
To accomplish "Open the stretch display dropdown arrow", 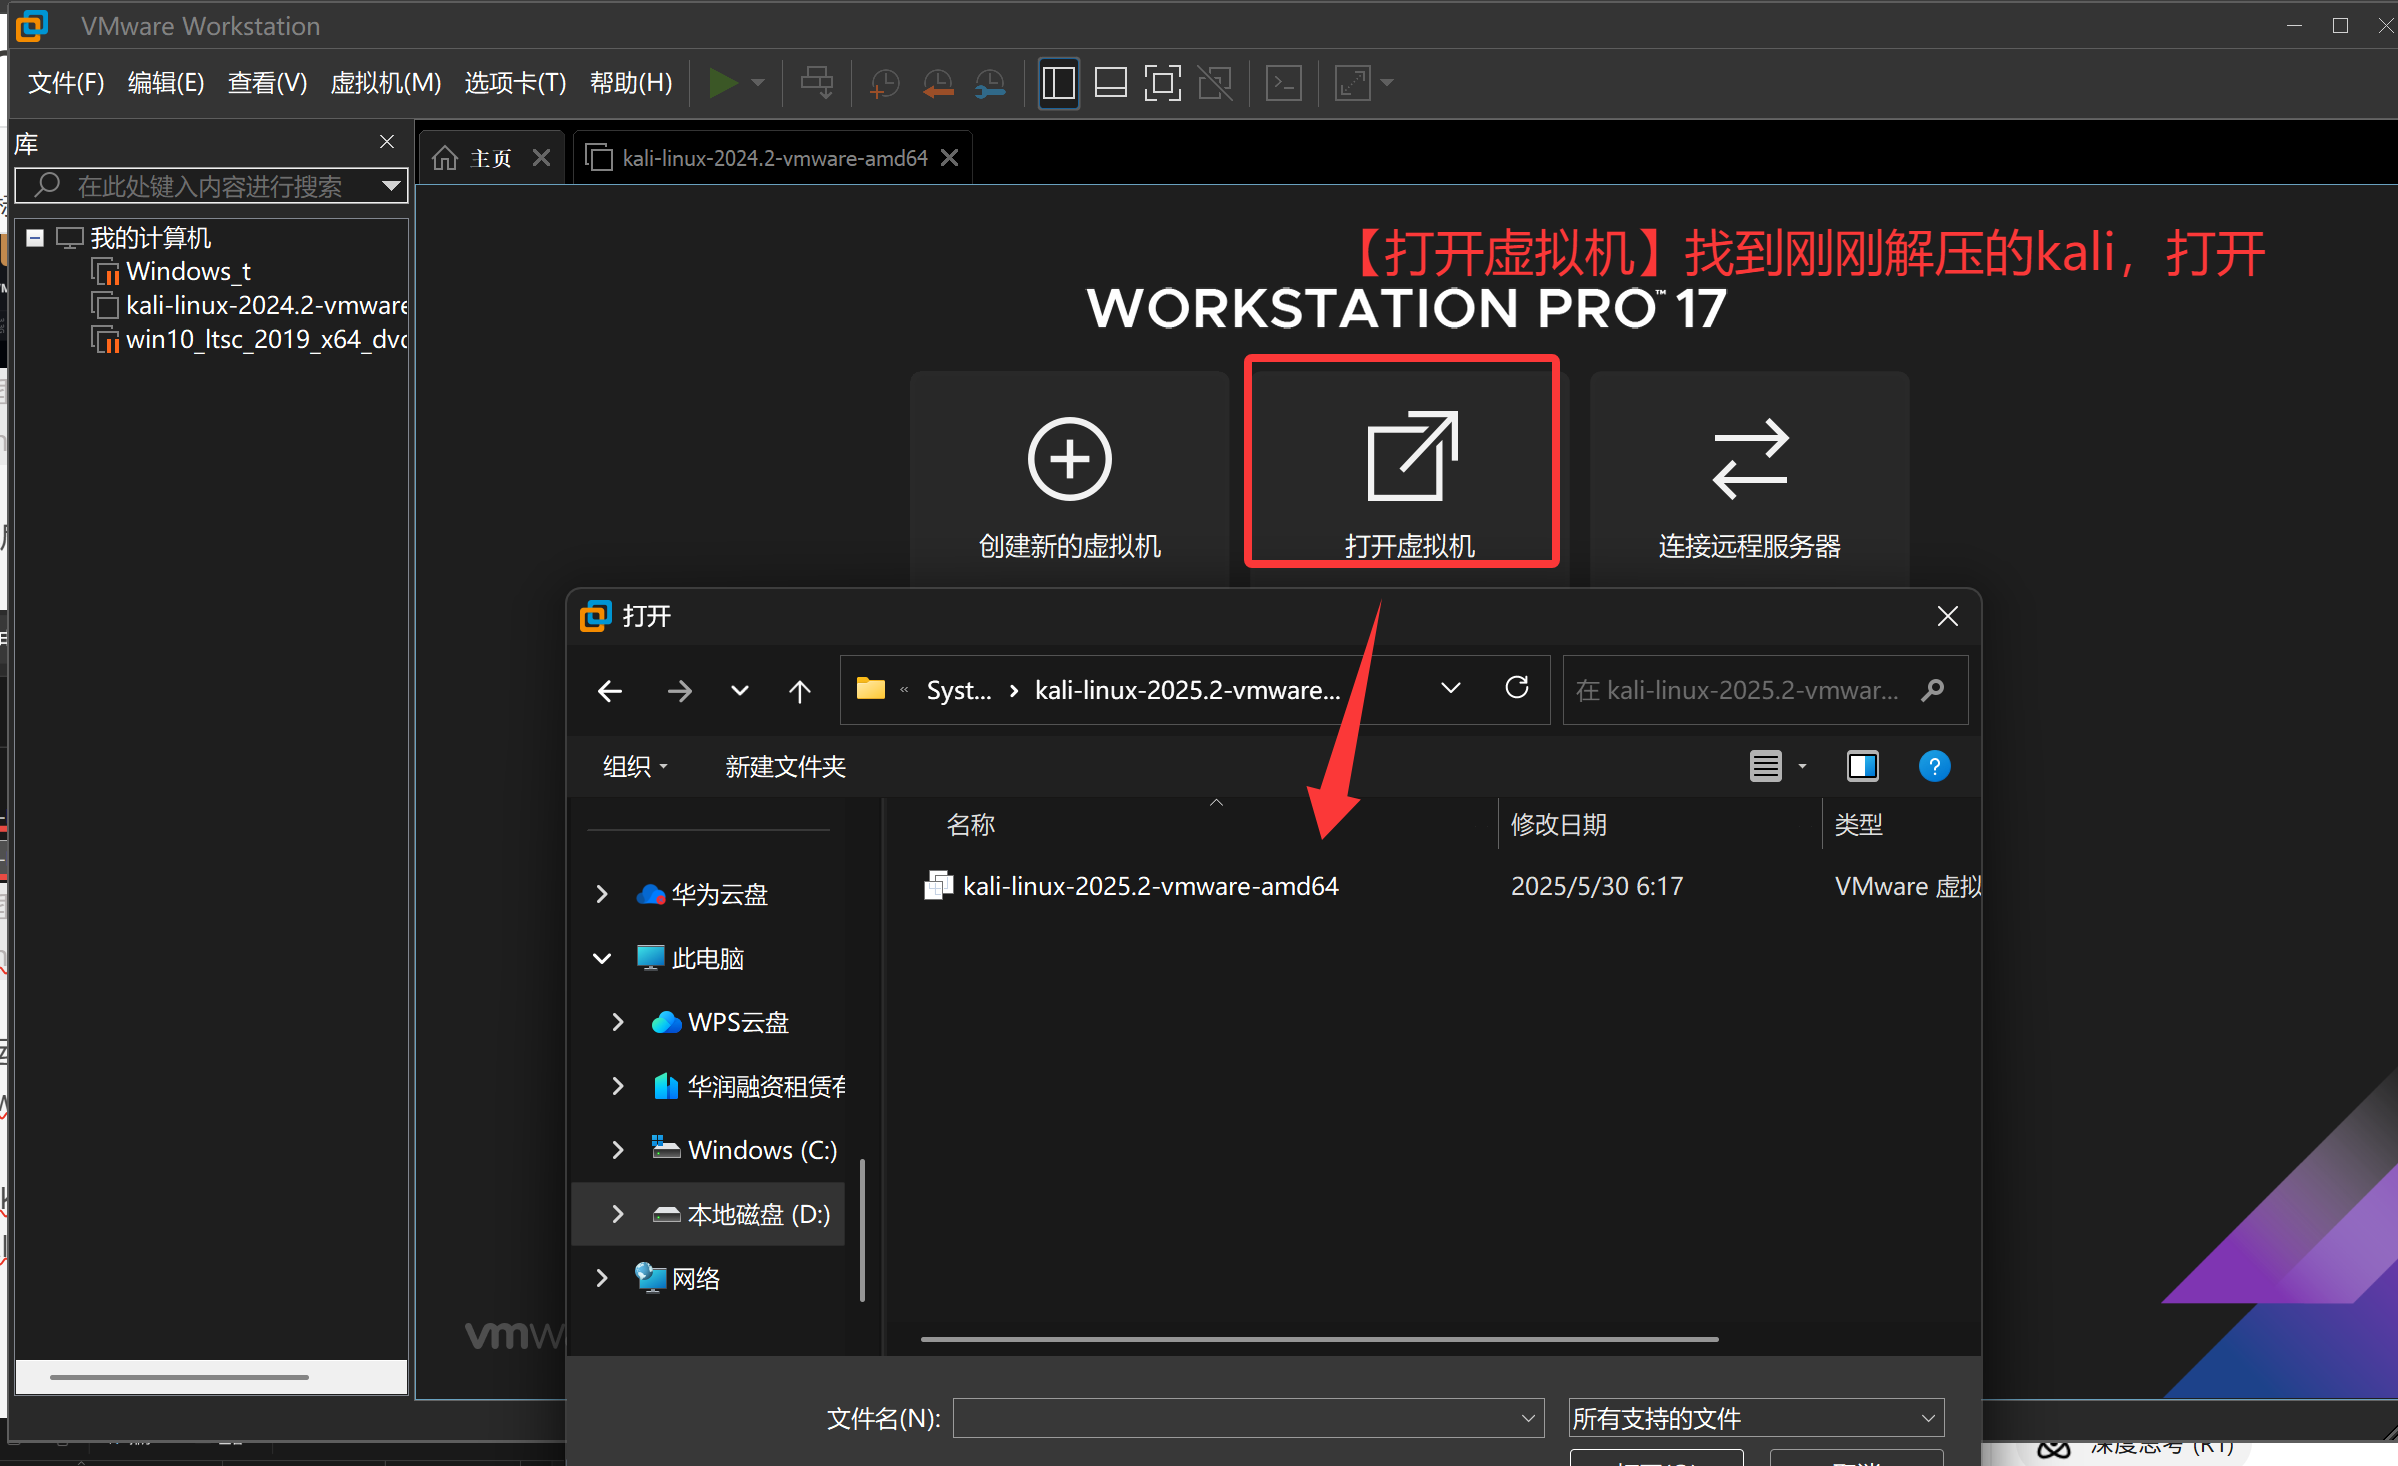I will pyautogui.click(x=1387, y=83).
